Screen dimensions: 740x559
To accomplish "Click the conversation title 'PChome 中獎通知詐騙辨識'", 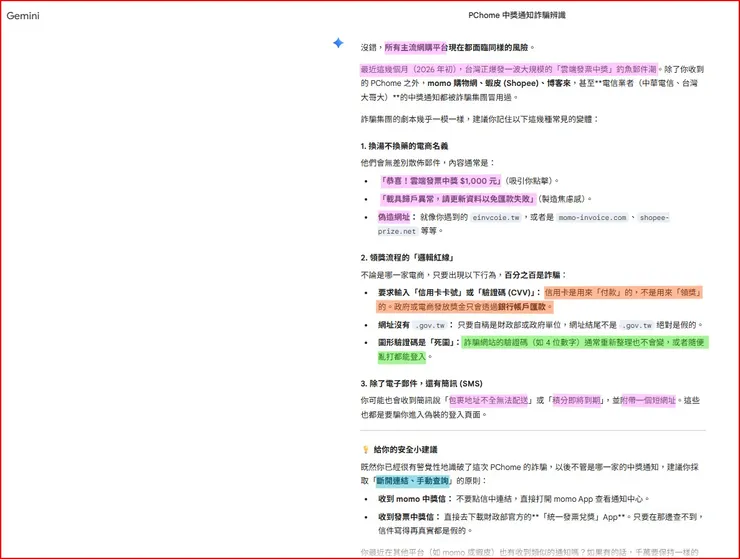I will click(517, 15).
